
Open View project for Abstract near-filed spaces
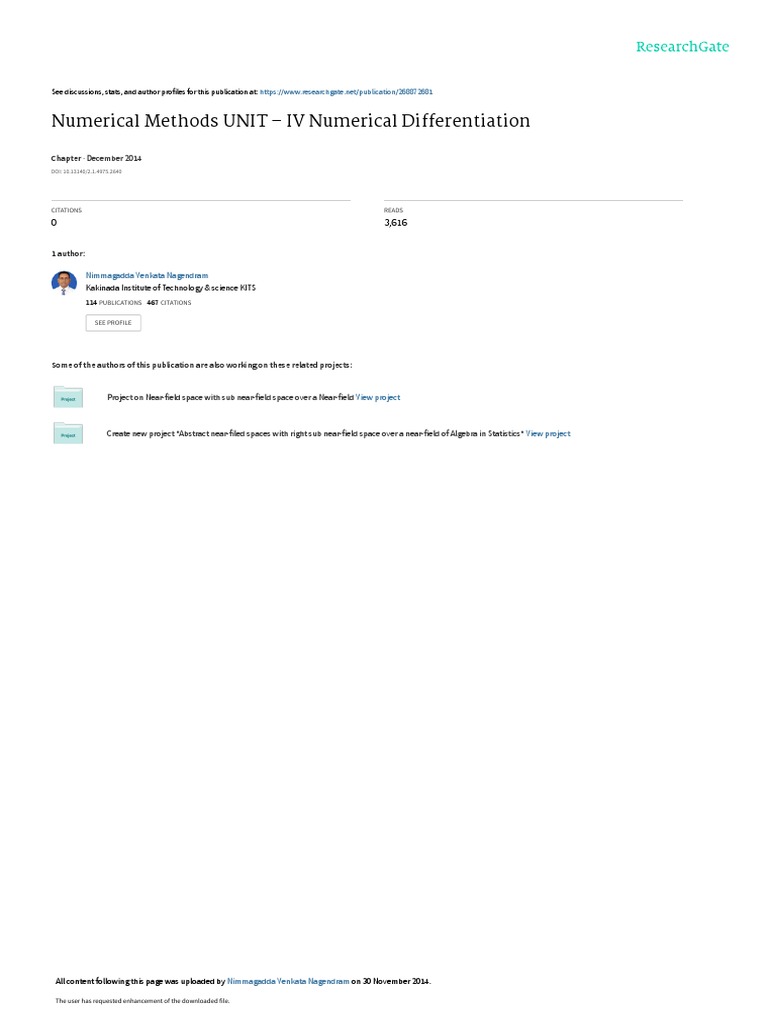[x=548, y=434]
